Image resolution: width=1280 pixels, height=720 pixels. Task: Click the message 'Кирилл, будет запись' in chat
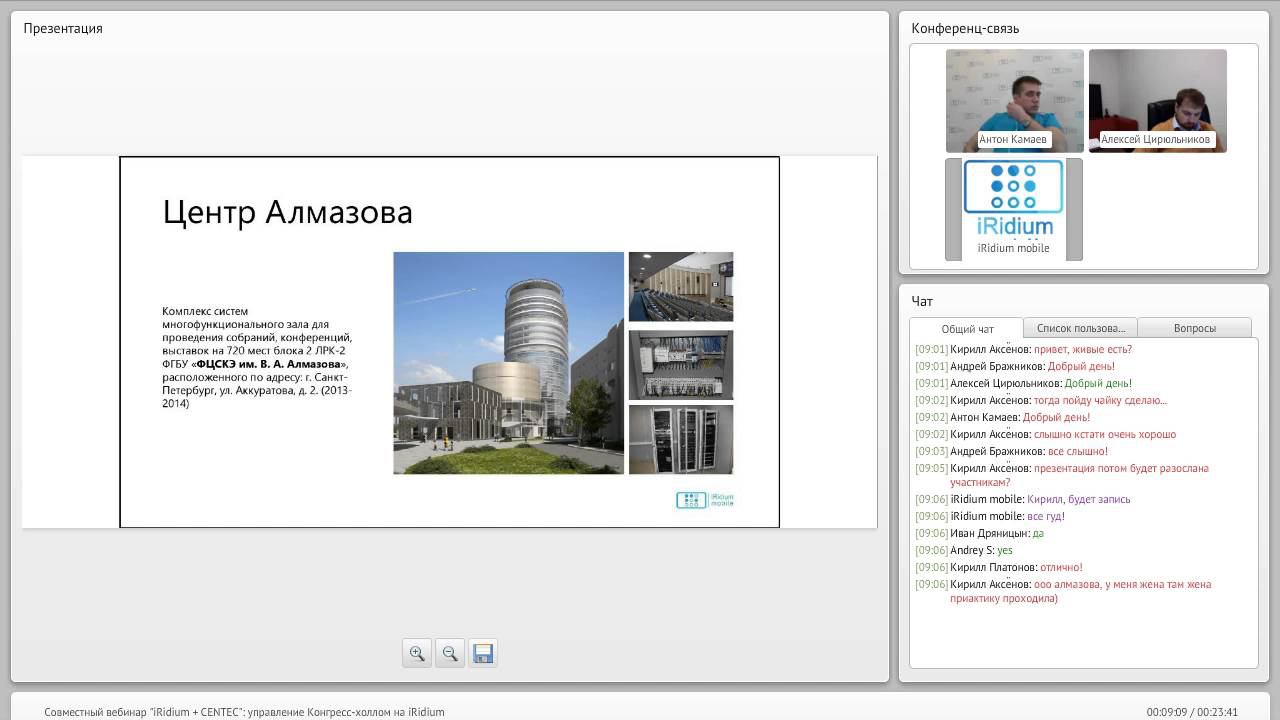[x=1078, y=499]
